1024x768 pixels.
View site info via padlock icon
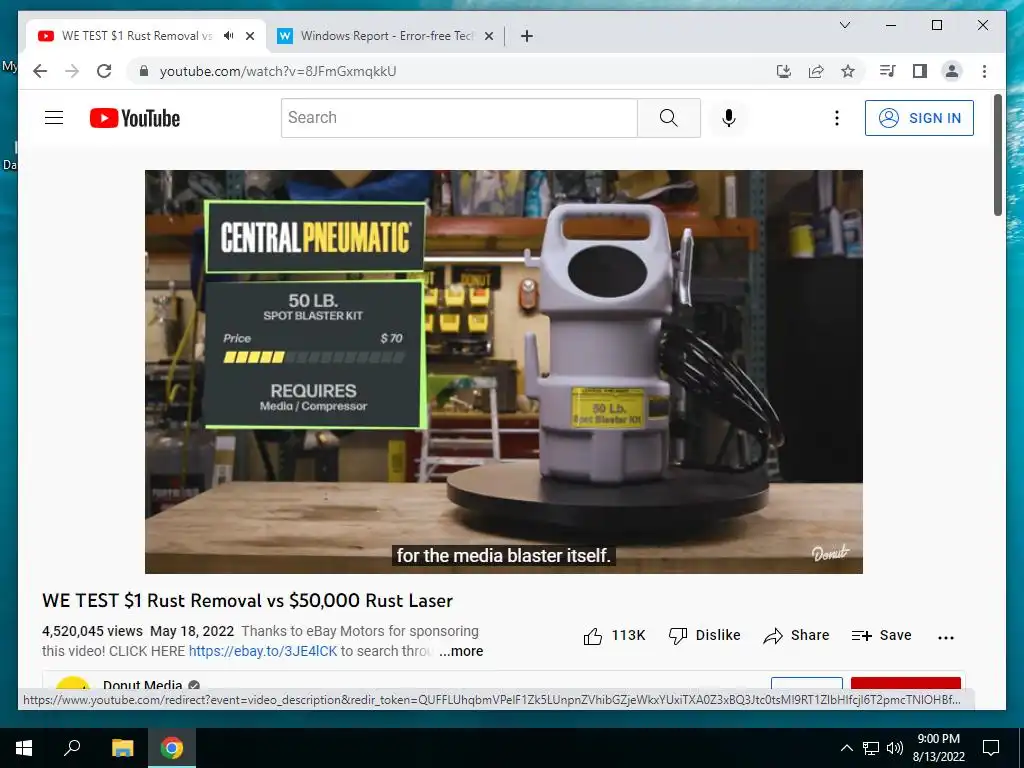144,71
